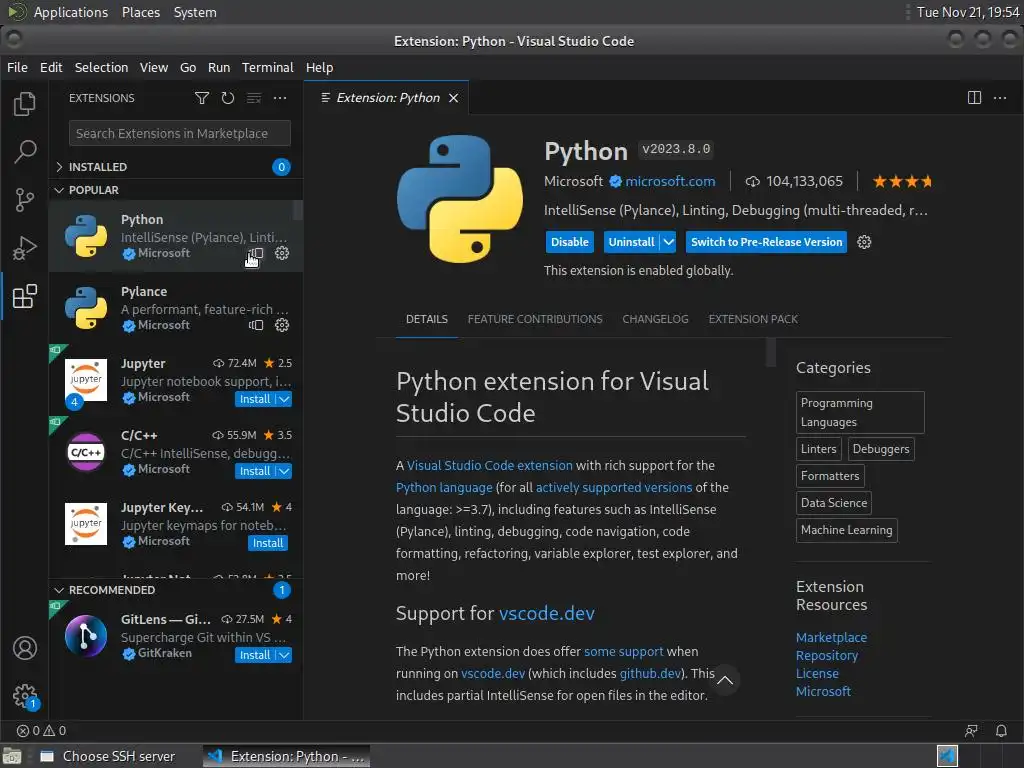
Task: Open GitLens Install dropdown arrow
Action: [284, 656]
